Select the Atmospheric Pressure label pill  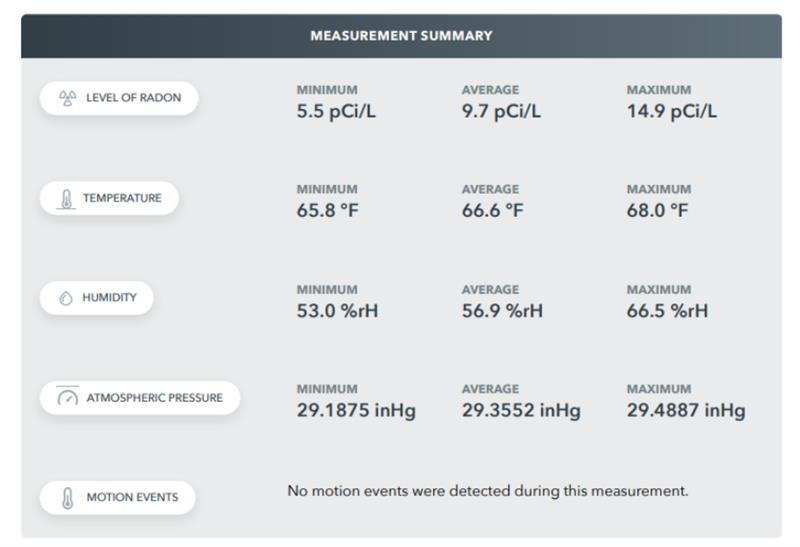click(140, 397)
